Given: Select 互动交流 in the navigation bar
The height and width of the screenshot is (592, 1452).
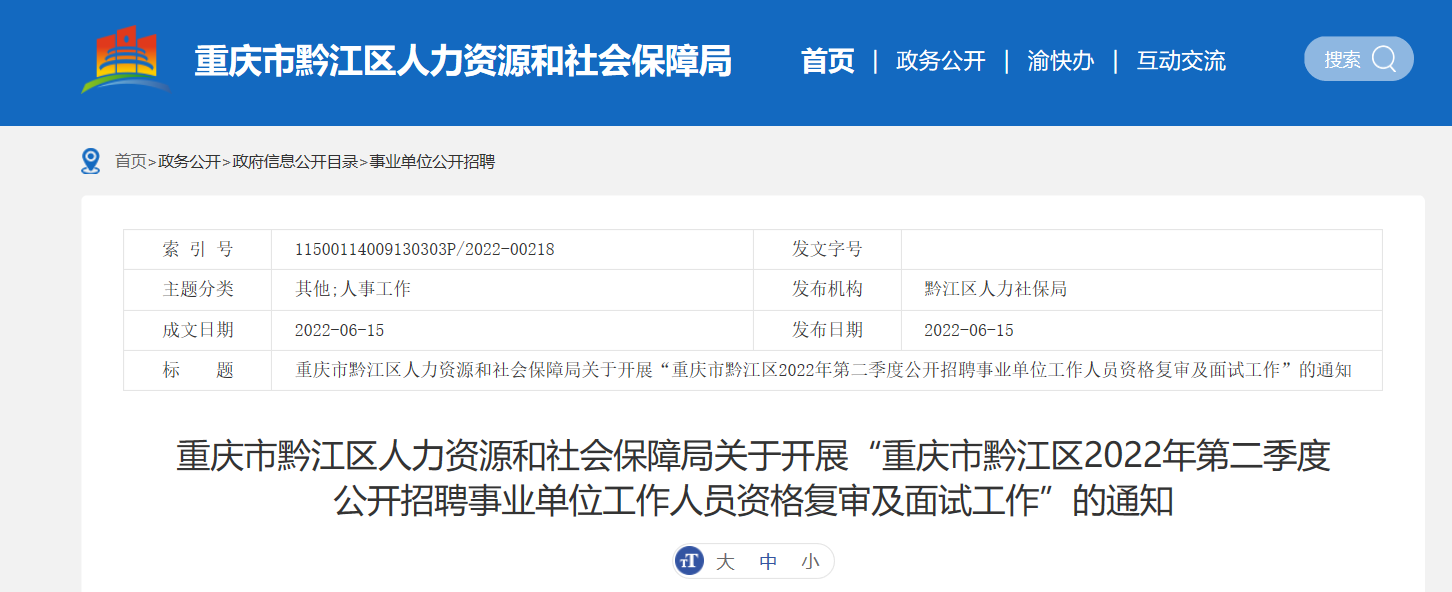Looking at the screenshot, I should click(1180, 61).
